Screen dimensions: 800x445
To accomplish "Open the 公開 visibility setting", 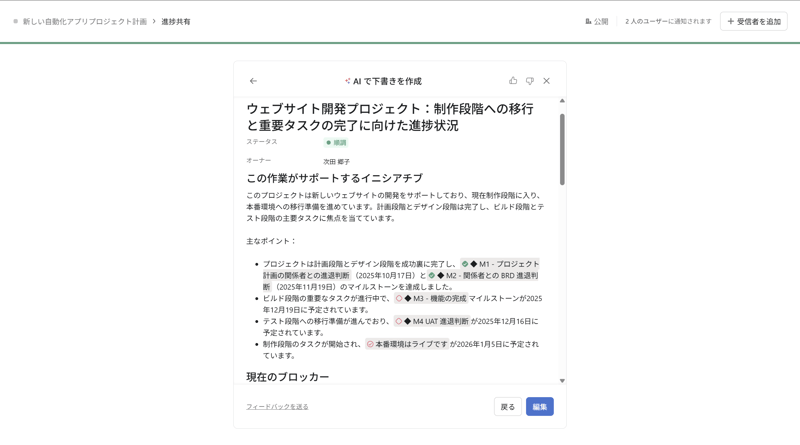I will tap(596, 21).
